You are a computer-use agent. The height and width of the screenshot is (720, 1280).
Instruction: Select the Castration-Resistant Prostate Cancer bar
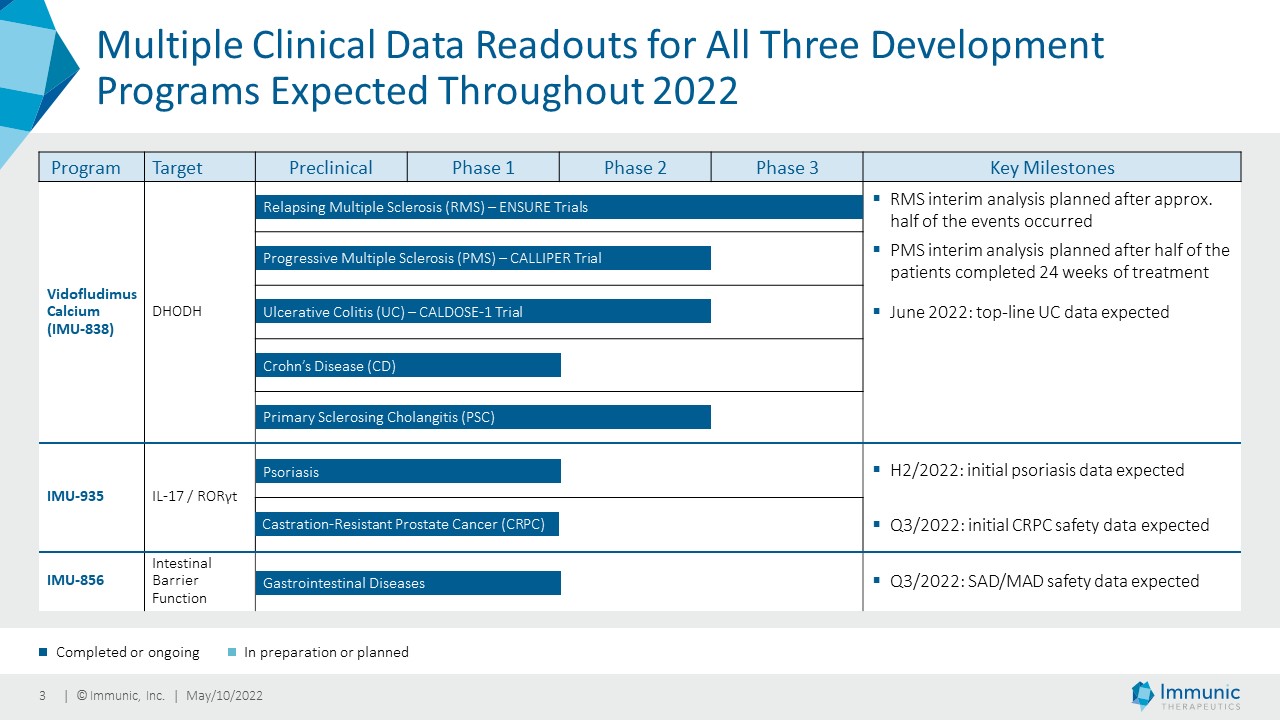[x=408, y=524]
